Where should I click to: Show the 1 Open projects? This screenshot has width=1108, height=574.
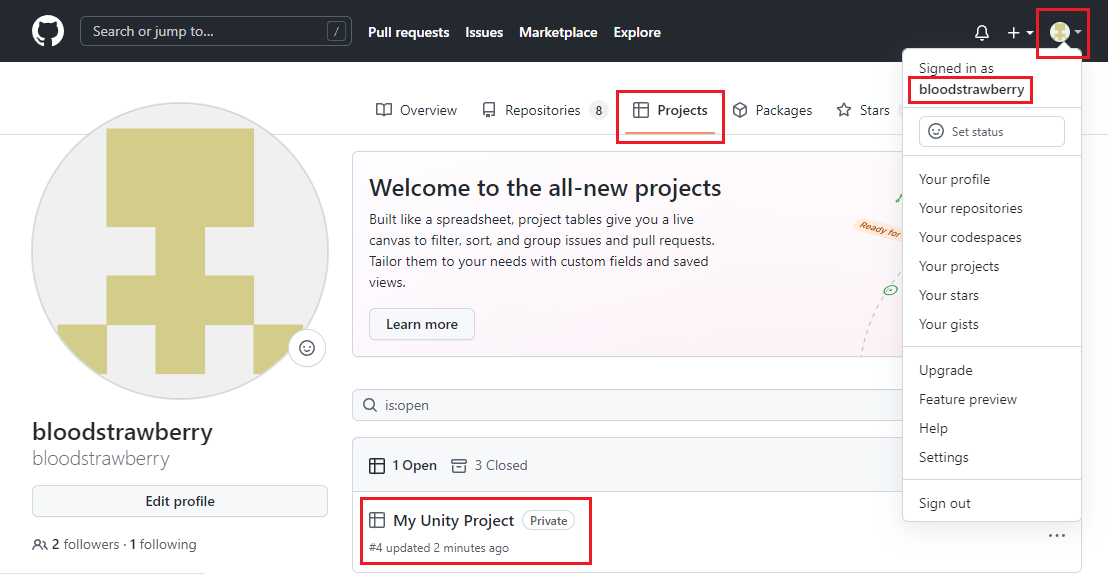(403, 466)
